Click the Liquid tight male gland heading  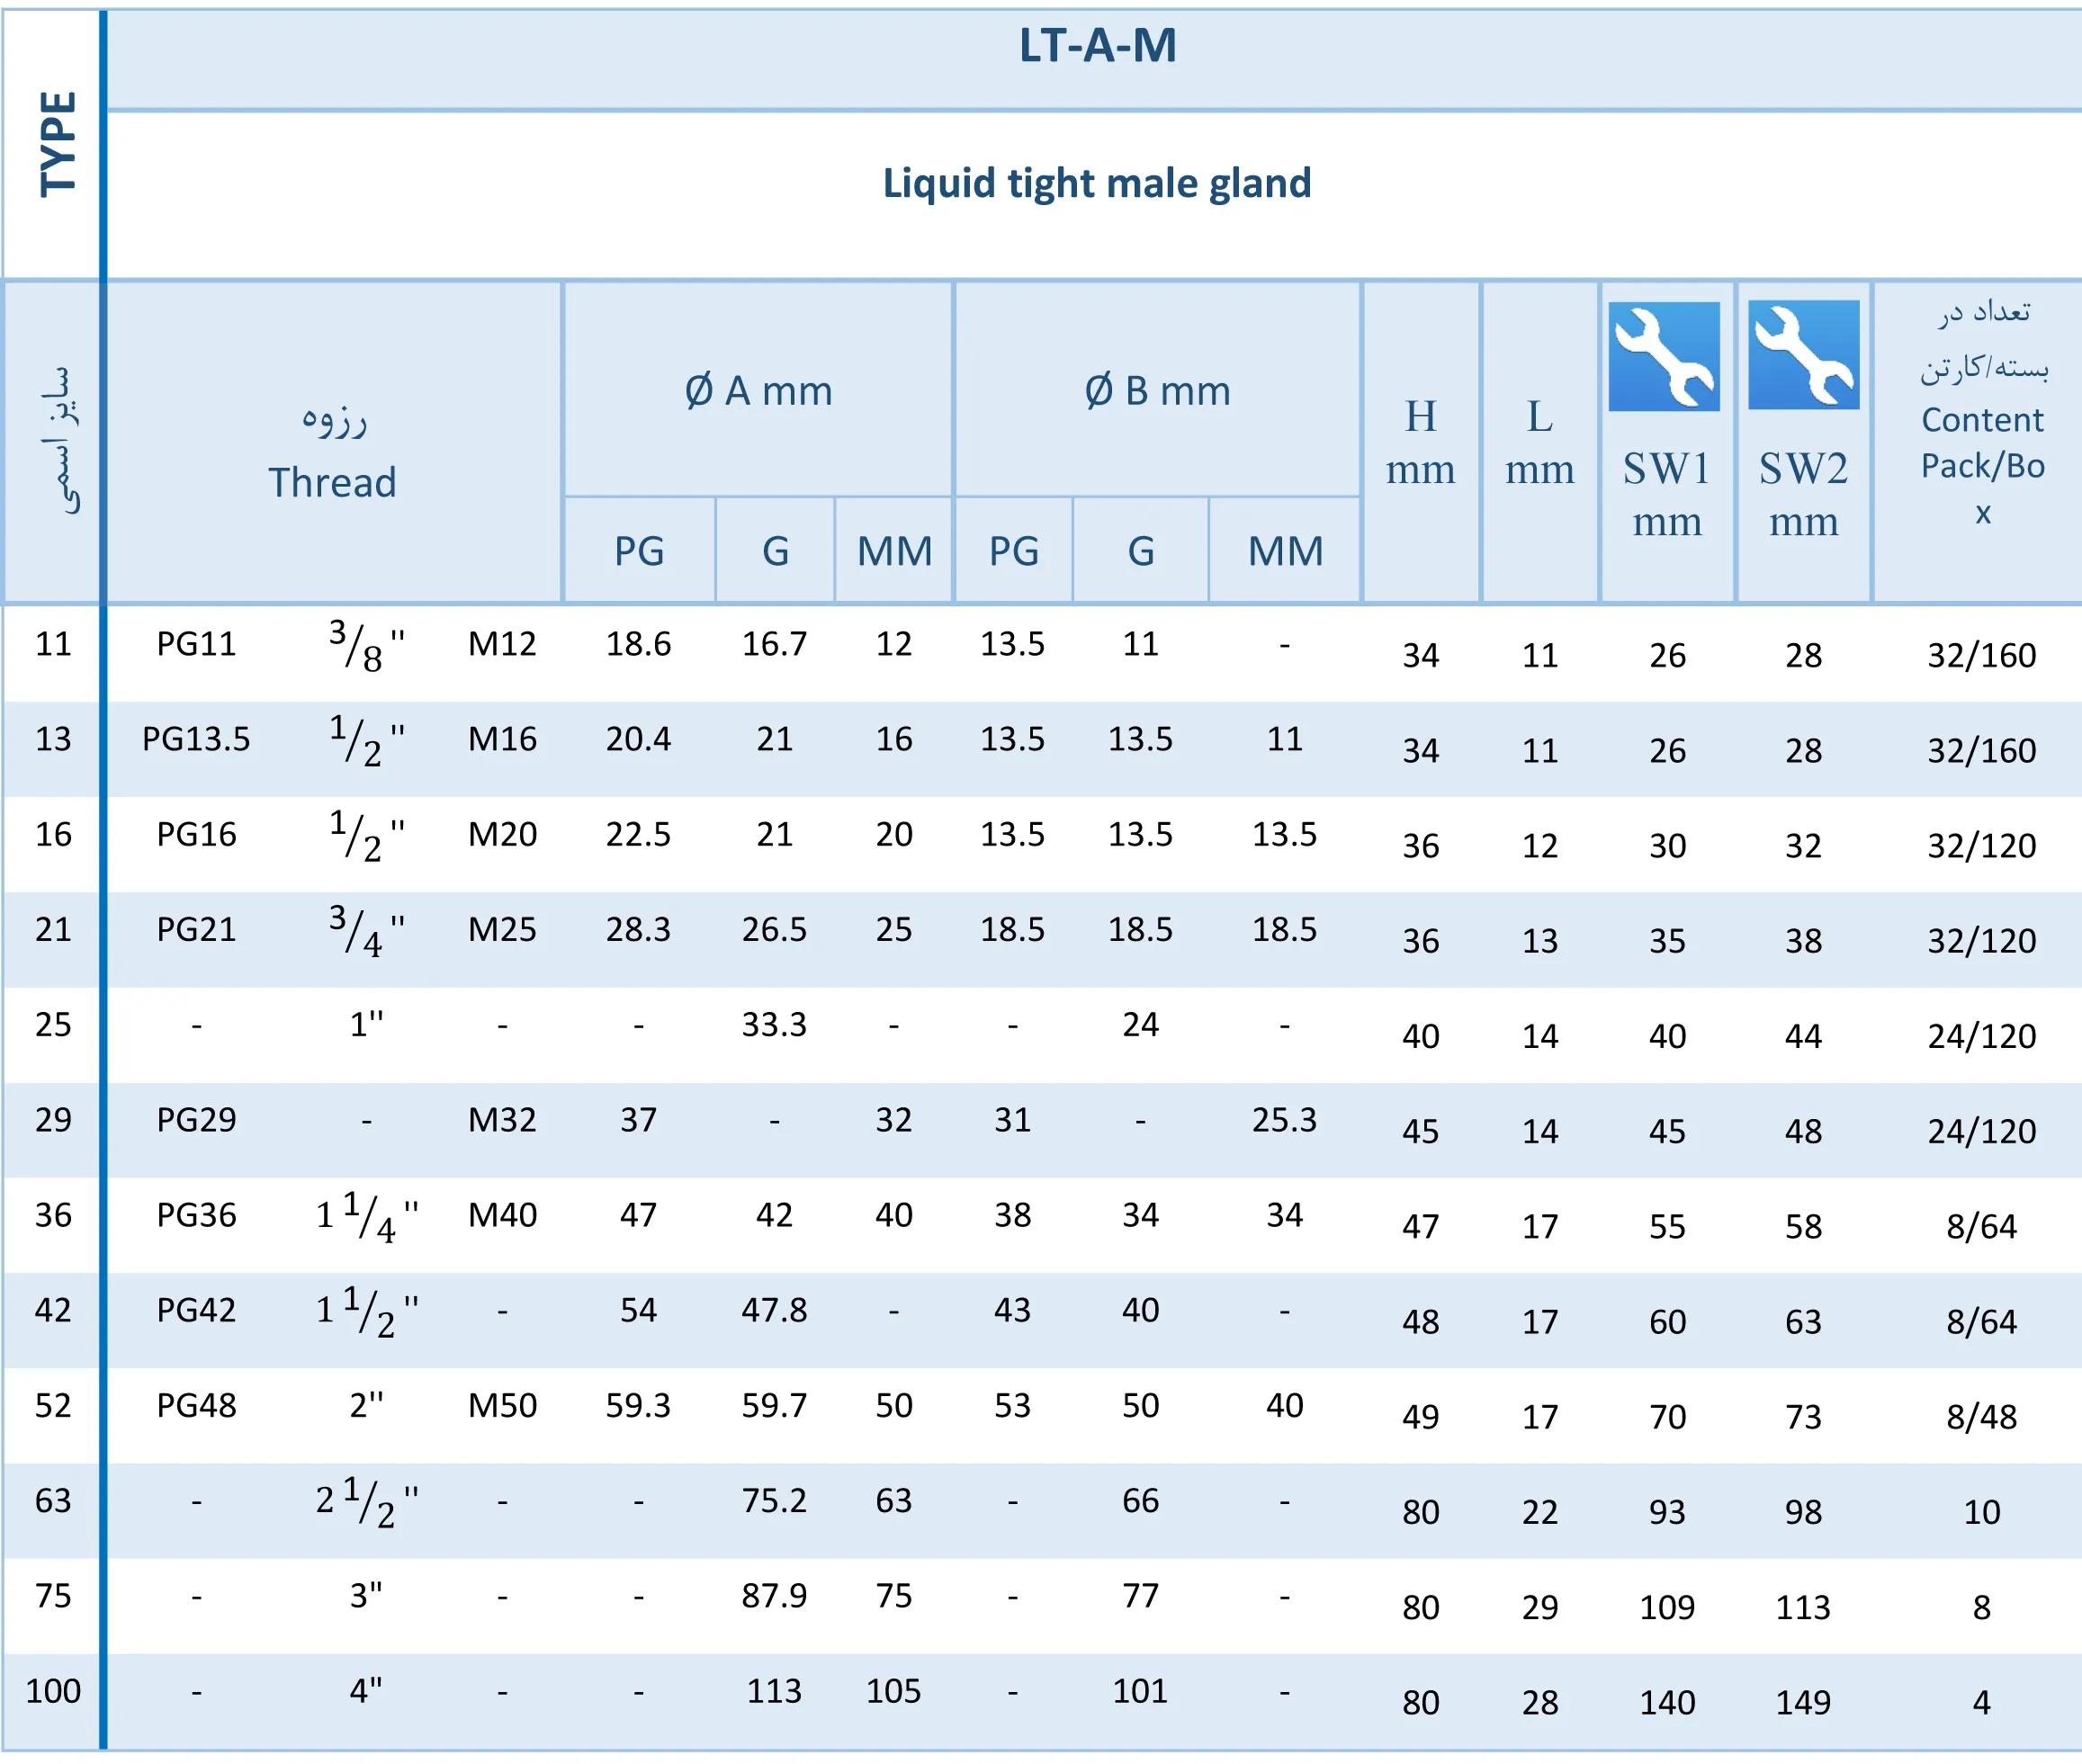[1096, 183]
